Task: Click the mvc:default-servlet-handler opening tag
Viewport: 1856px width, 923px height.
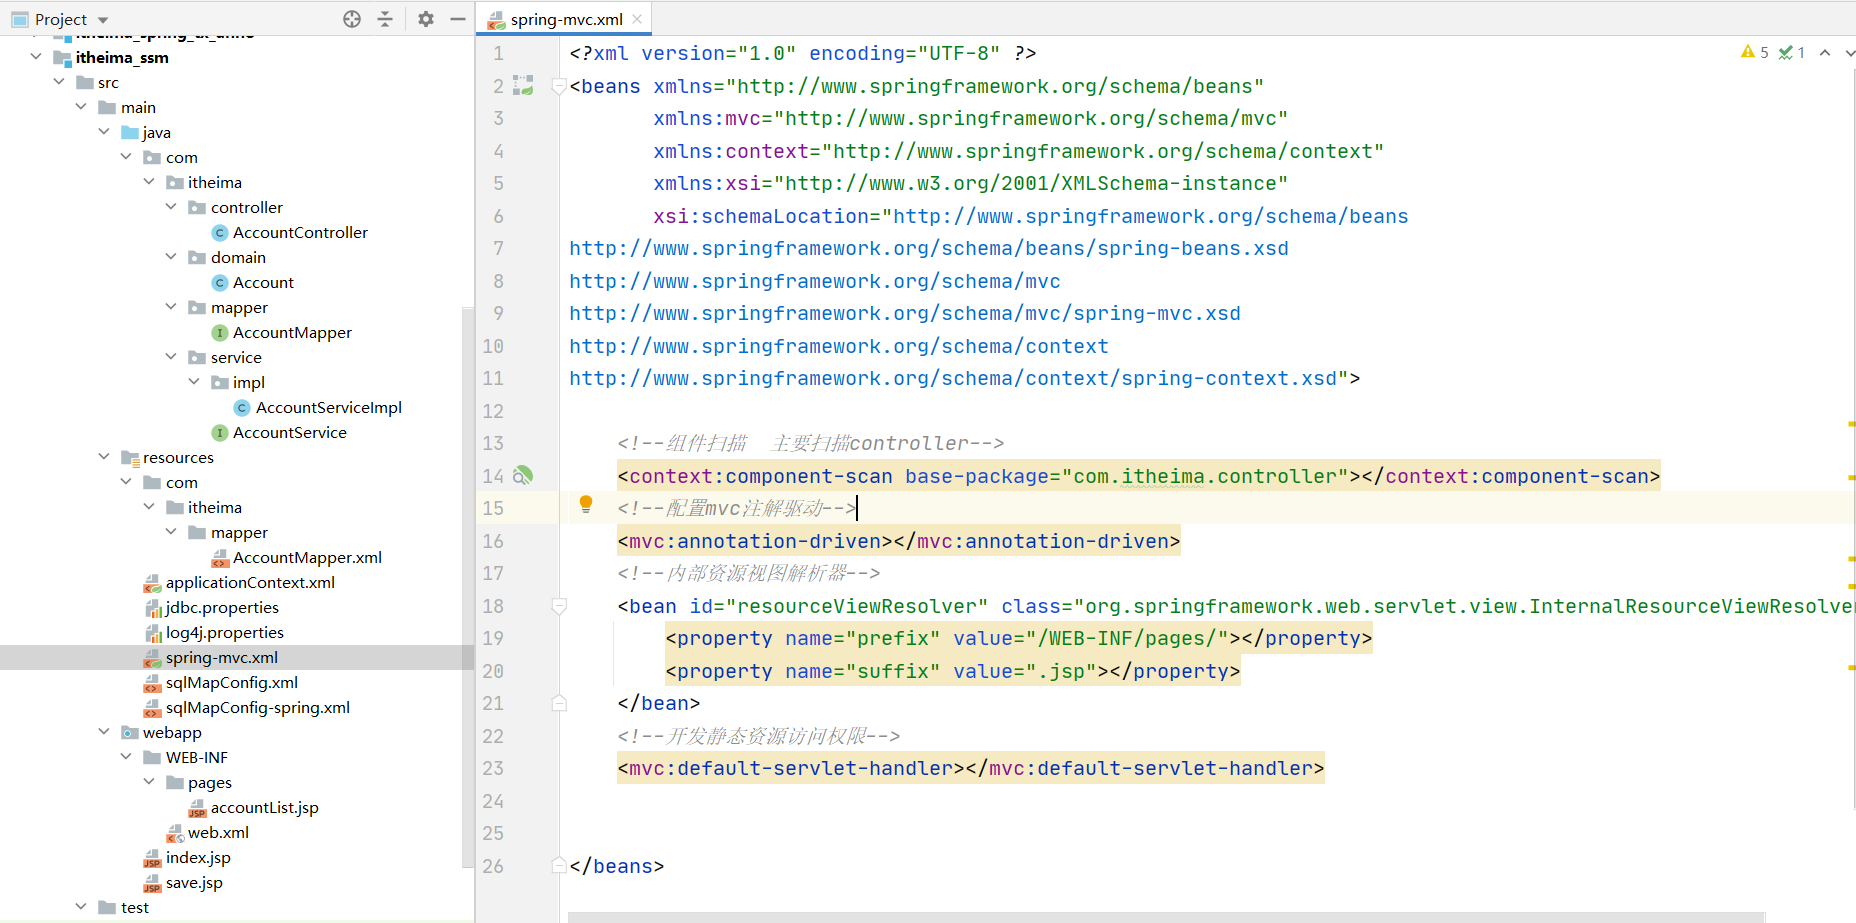Action: 791,768
